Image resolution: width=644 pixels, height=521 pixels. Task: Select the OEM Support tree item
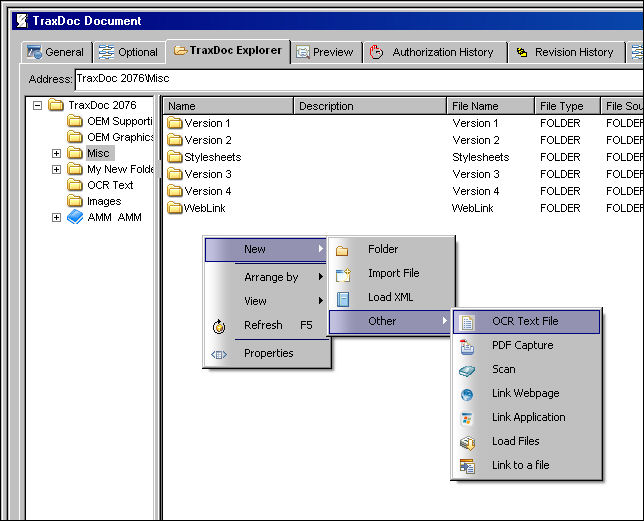pyautogui.click(x=120, y=121)
